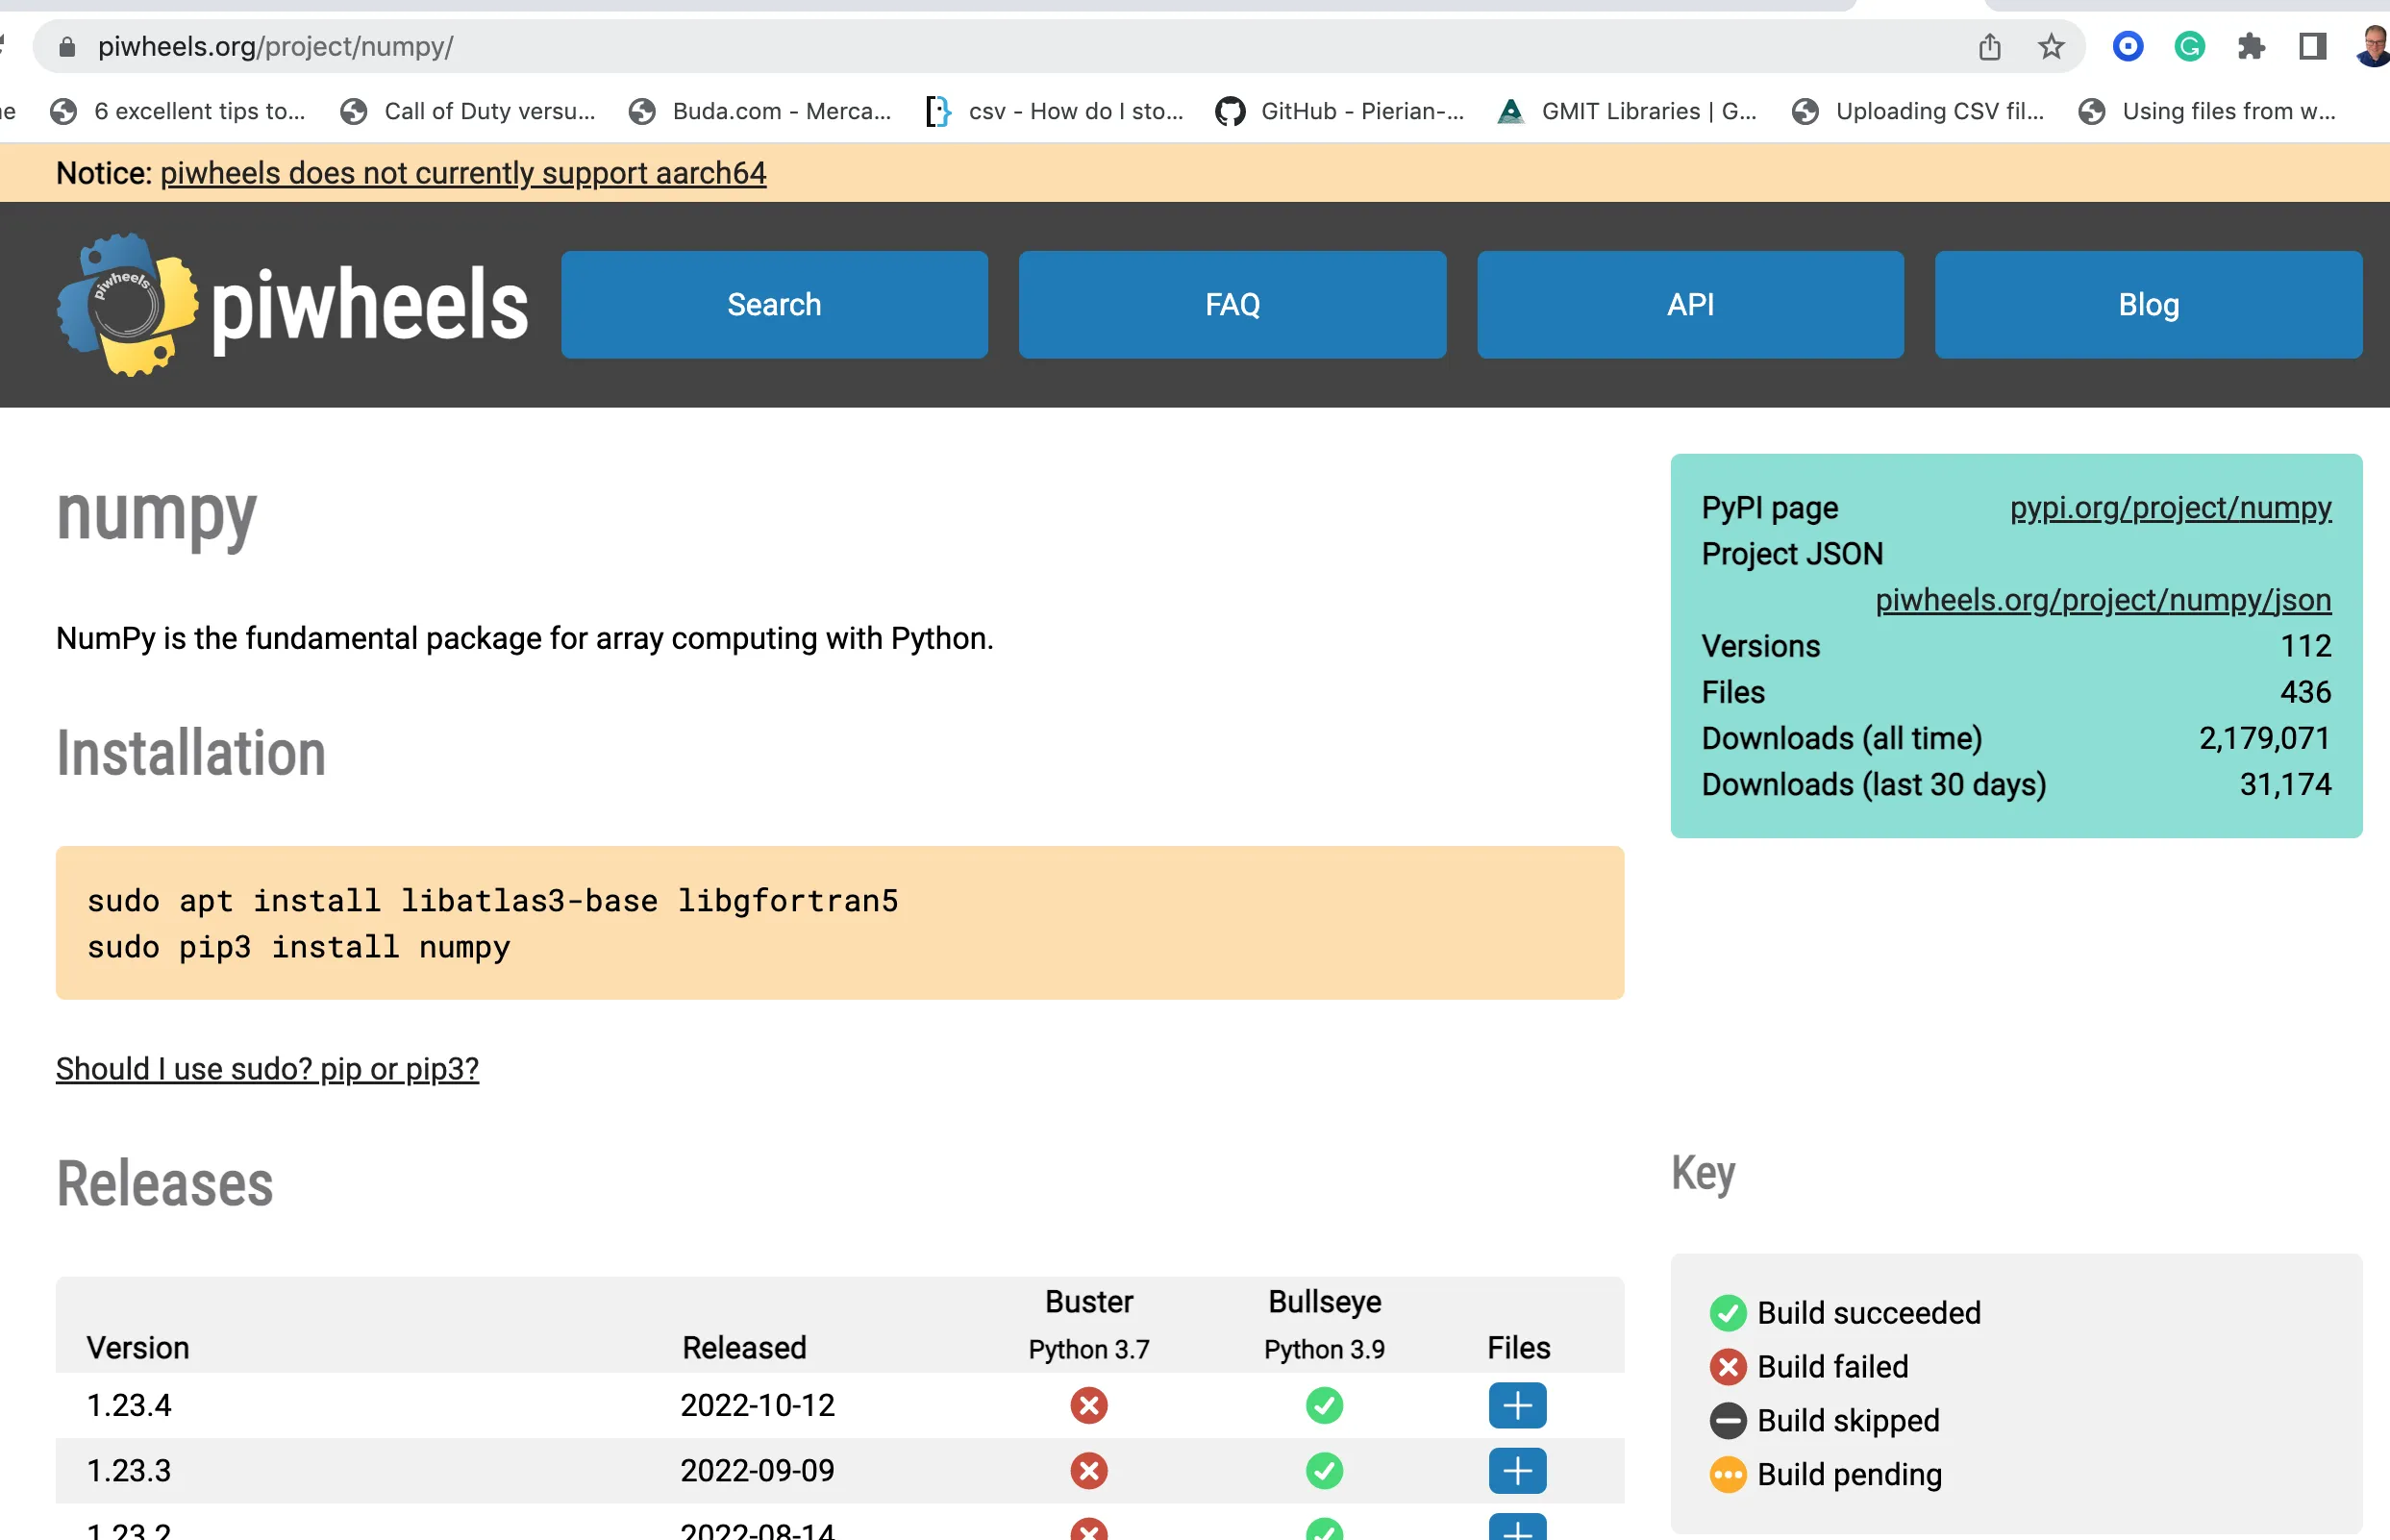This screenshot has width=2390, height=1540.
Task: Click the share icon in address bar
Action: click(x=1989, y=47)
